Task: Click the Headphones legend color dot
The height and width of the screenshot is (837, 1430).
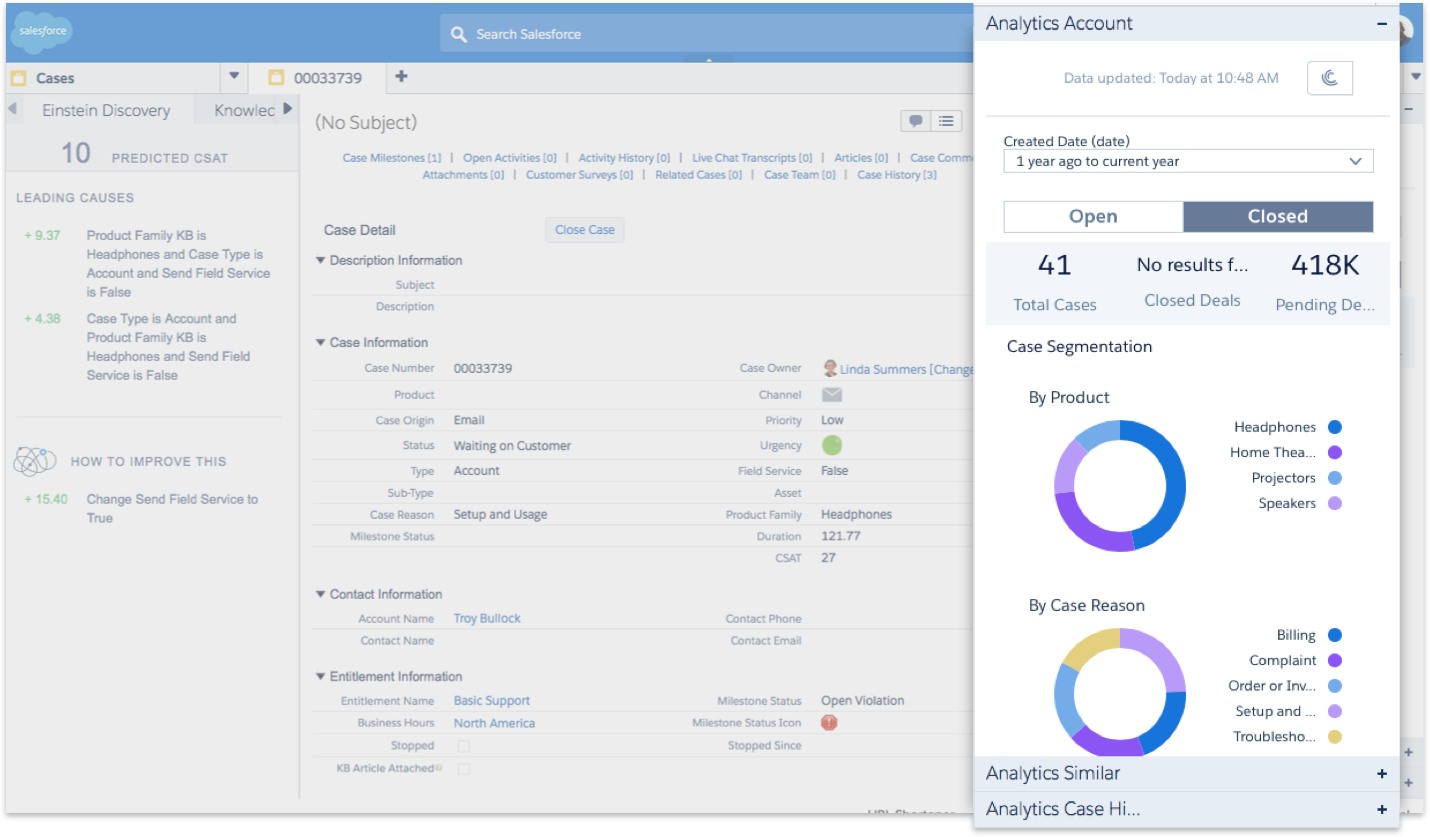Action: (1334, 427)
